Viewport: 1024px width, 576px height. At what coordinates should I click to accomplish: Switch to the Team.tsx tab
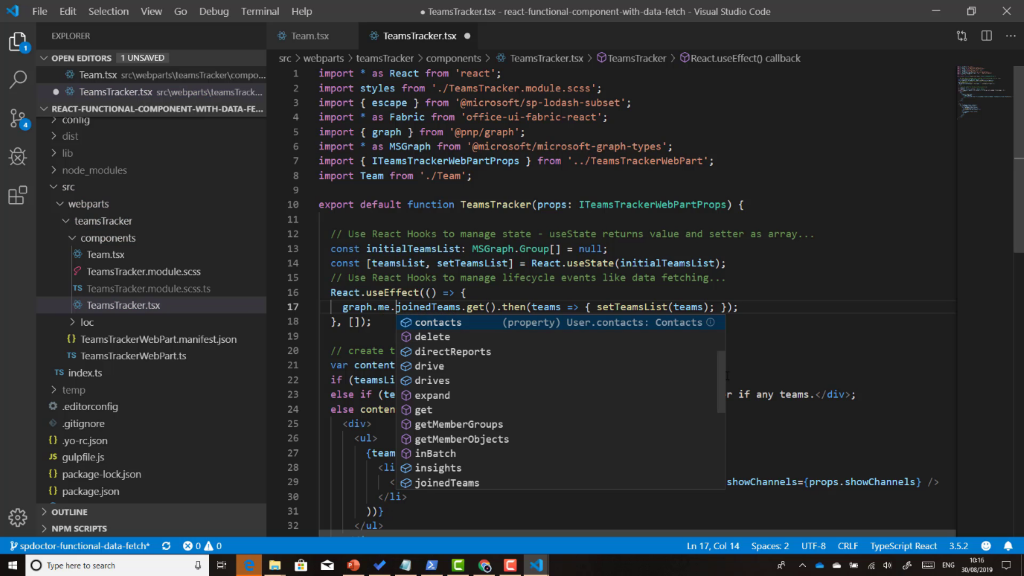pos(310,36)
